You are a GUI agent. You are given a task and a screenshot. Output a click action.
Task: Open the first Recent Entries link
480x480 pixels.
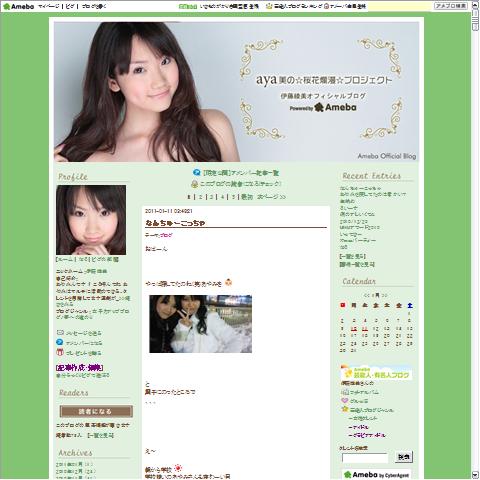pyautogui.click(x=360, y=188)
